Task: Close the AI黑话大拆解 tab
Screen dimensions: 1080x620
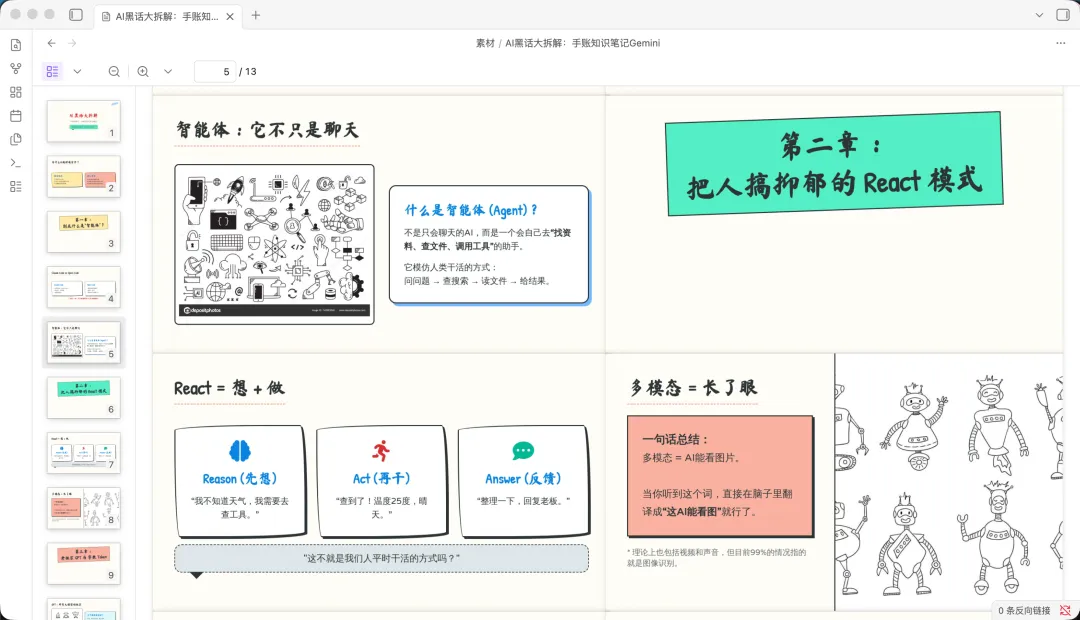Action: (x=230, y=17)
